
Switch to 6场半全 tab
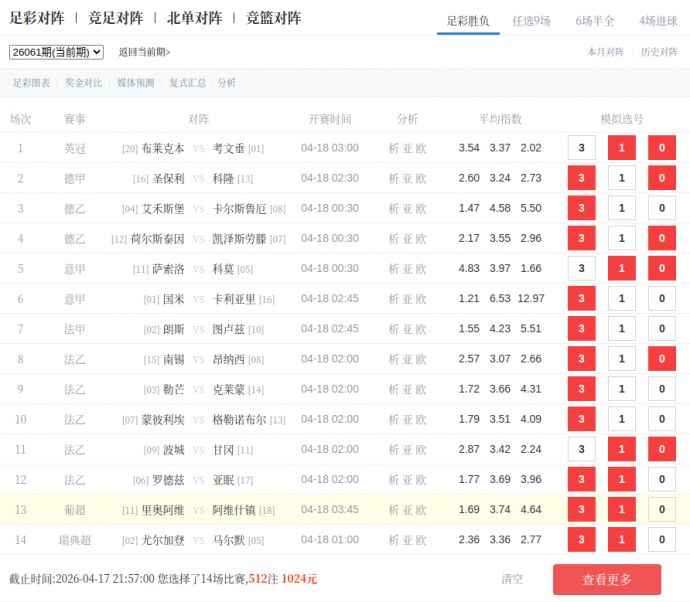pyautogui.click(x=595, y=20)
